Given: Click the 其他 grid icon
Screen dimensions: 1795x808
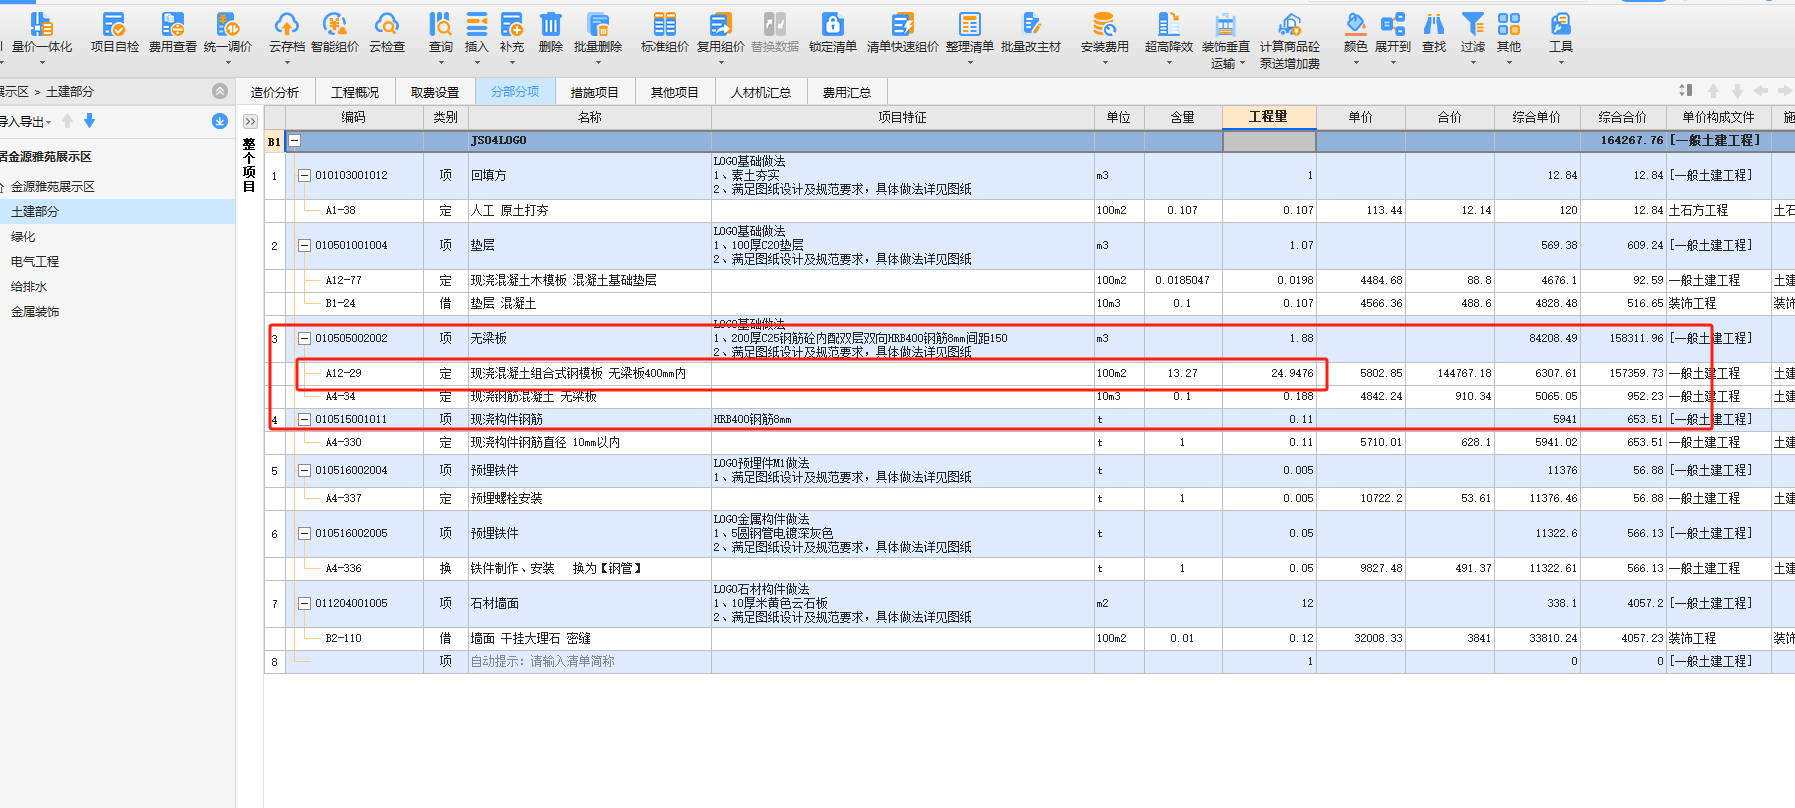Looking at the screenshot, I should (x=1508, y=25).
